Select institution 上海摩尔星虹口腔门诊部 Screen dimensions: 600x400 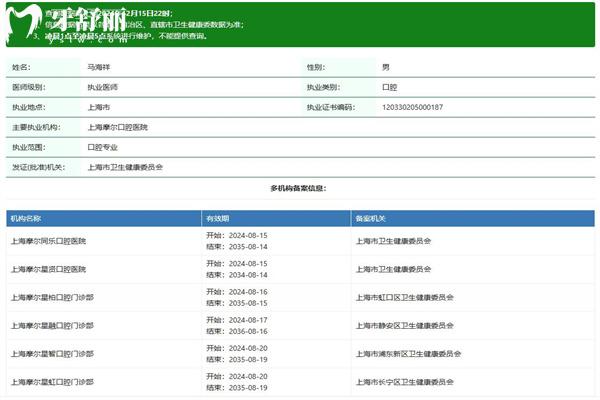(x=52, y=382)
